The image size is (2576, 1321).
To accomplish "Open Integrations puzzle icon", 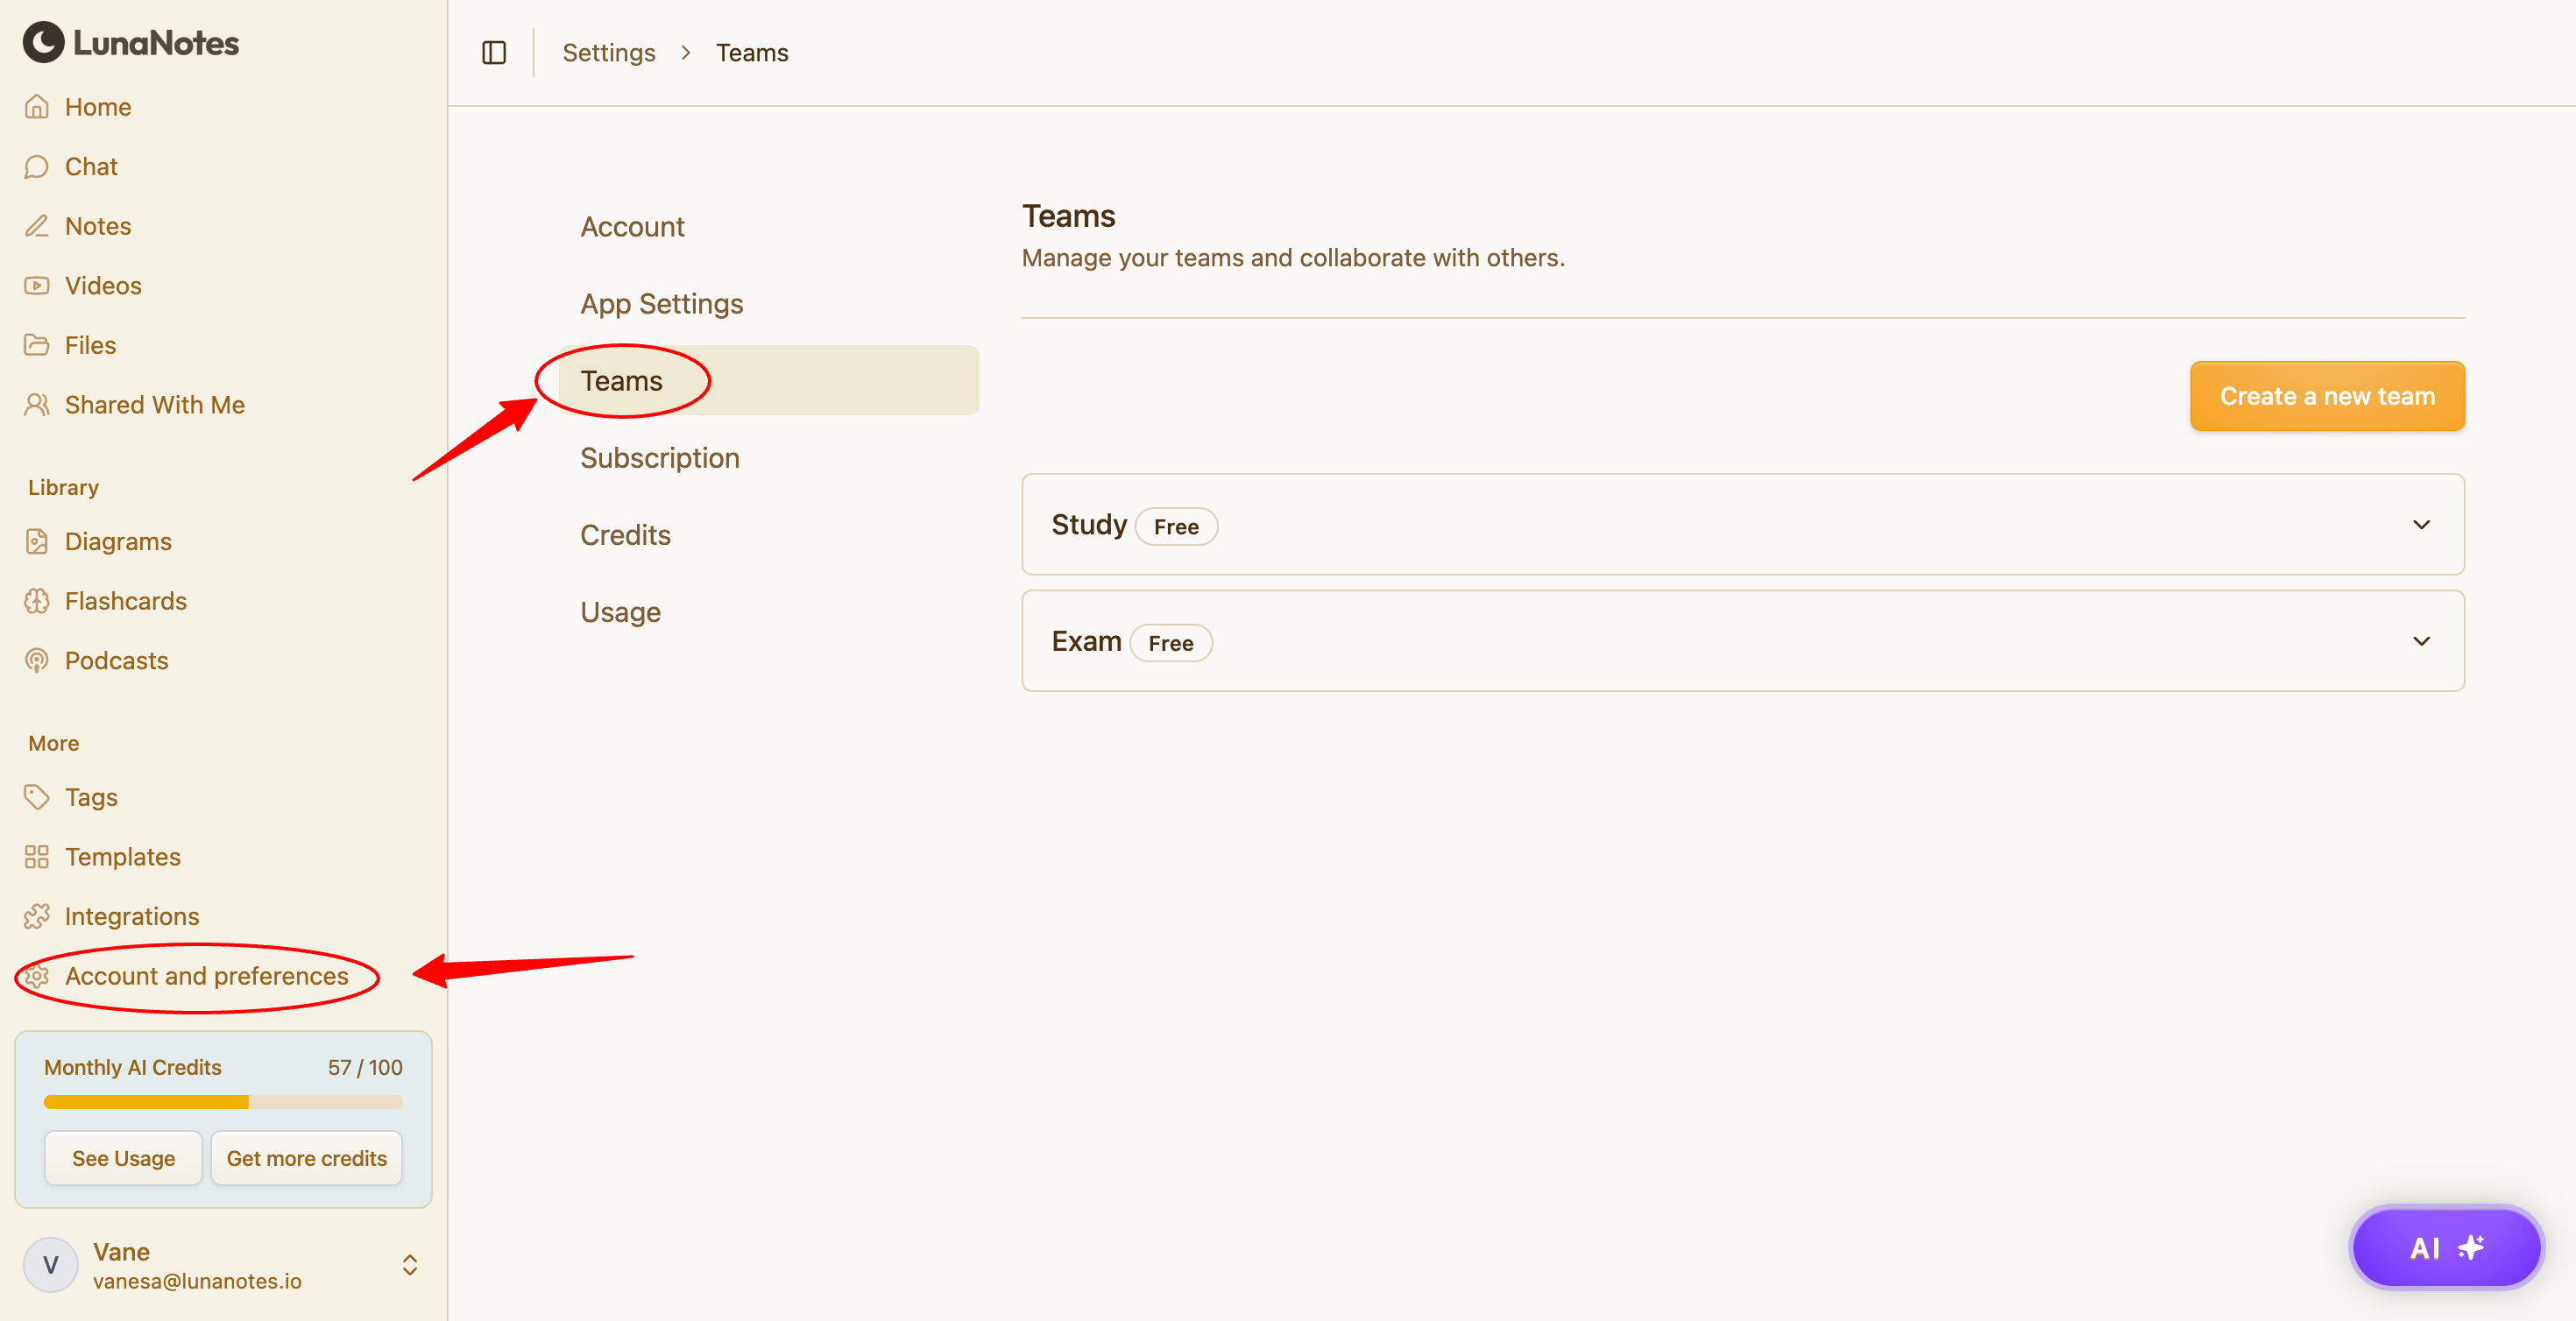I will [x=37, y=916].
